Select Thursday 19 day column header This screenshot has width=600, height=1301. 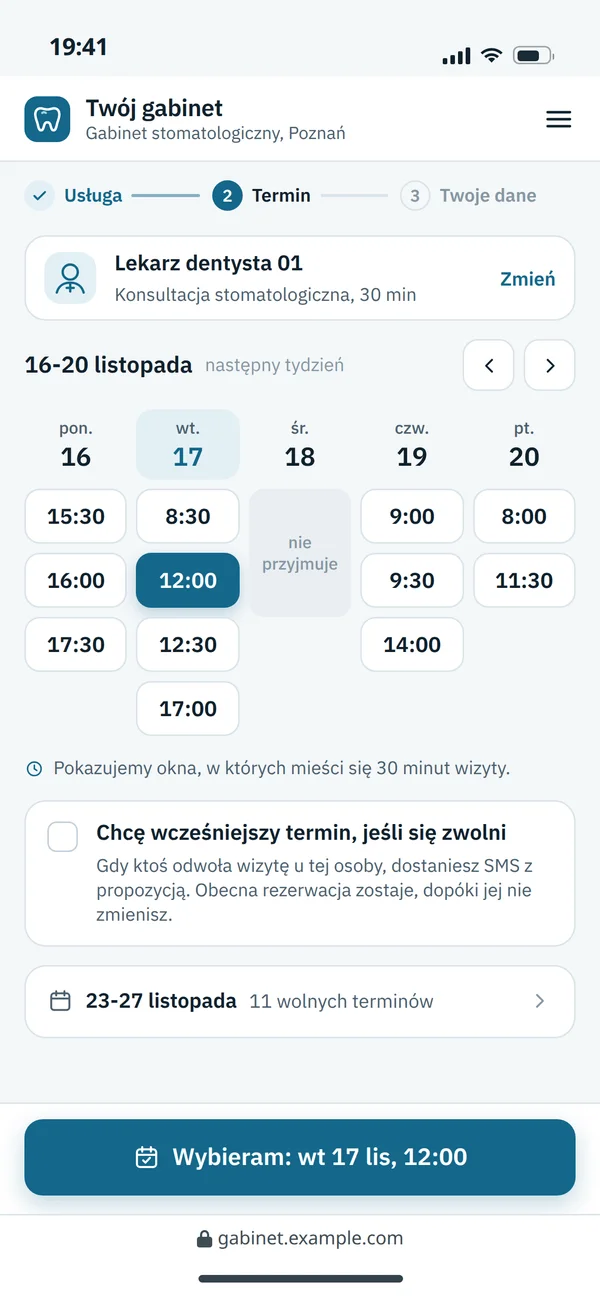(x=412, y=445)
